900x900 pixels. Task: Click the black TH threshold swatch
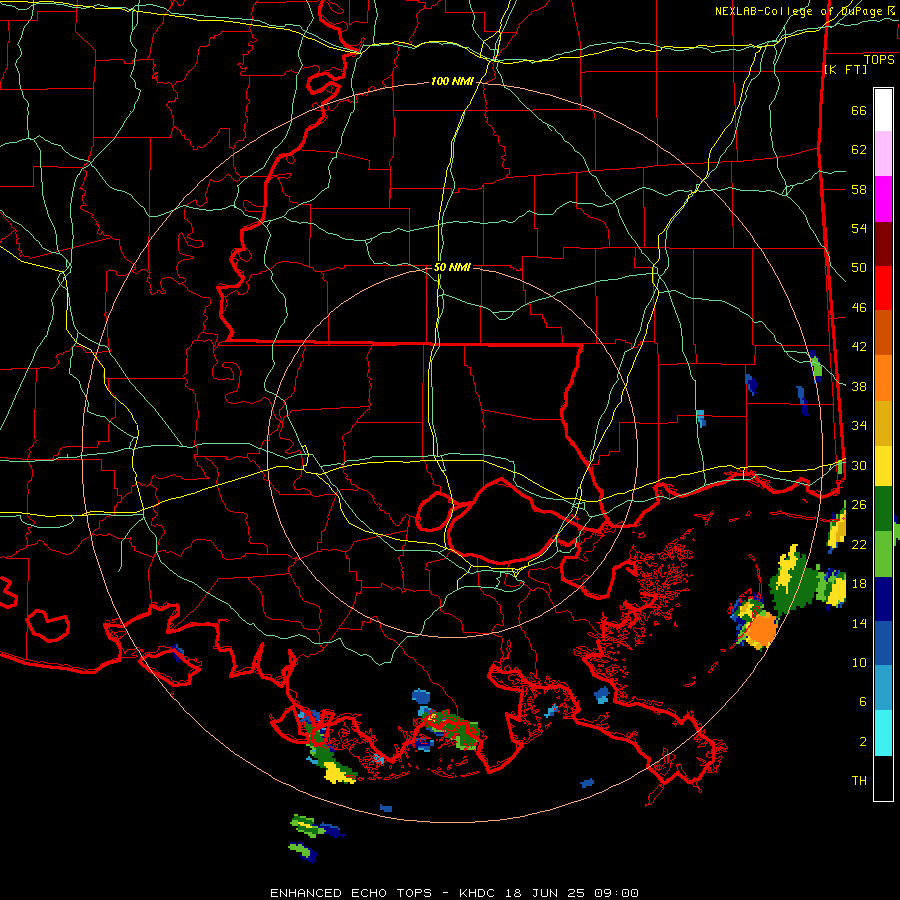pyautogui.click(x=883, y=778)
